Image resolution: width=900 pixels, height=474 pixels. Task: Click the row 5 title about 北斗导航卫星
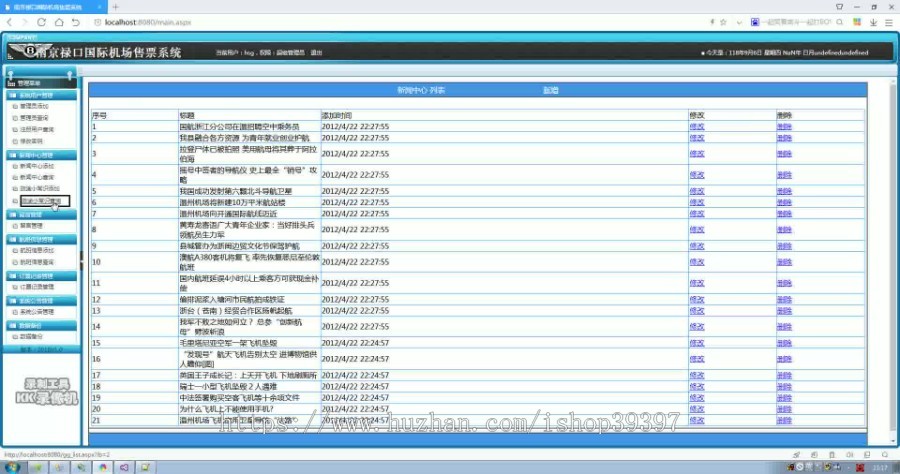[x=236, y=191]
